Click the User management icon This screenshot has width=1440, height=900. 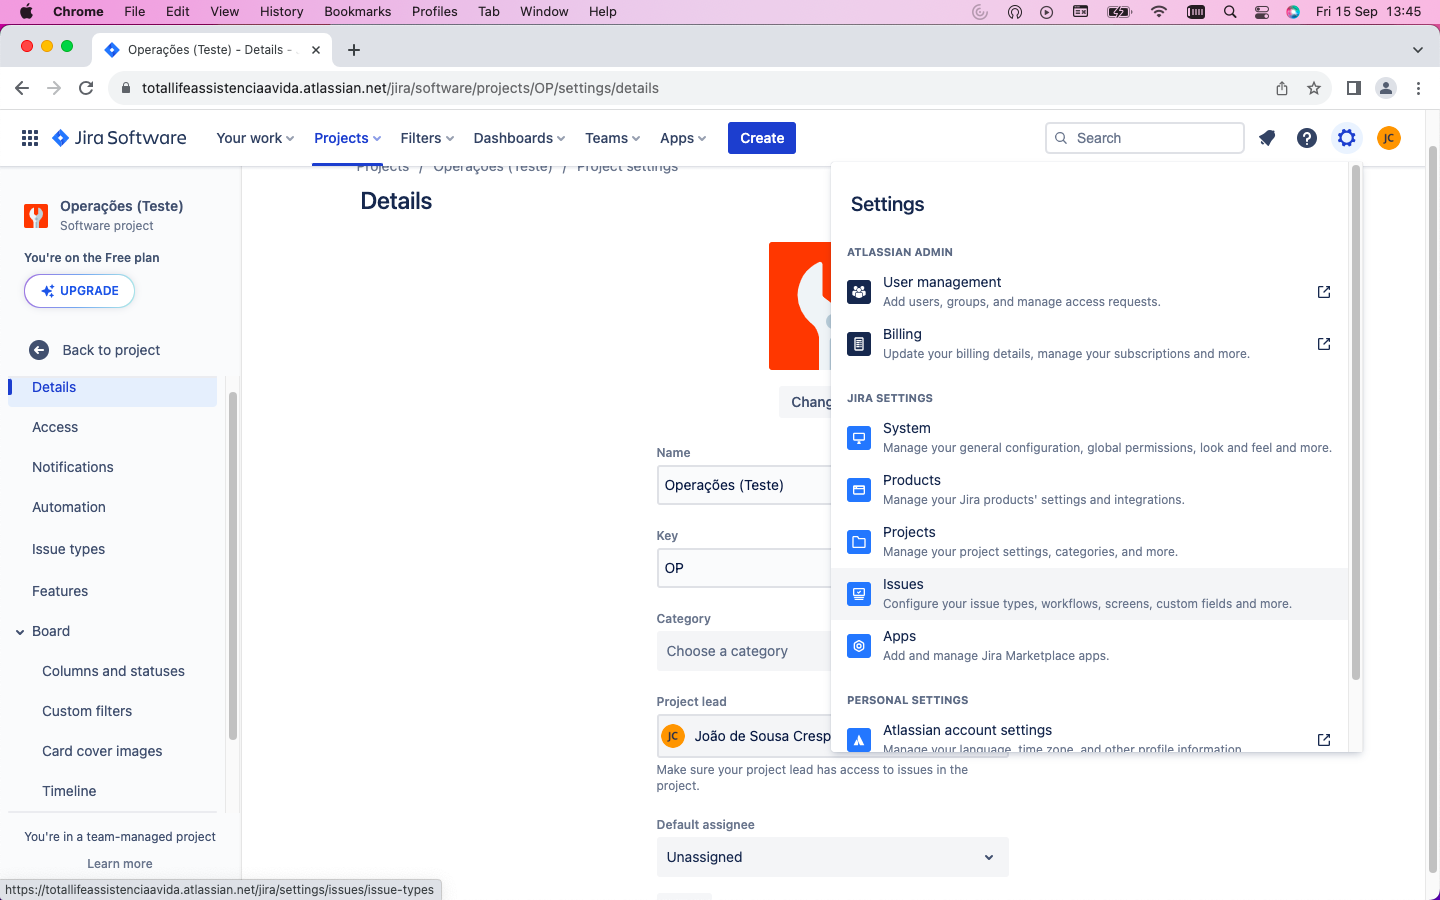pos(858,291)
